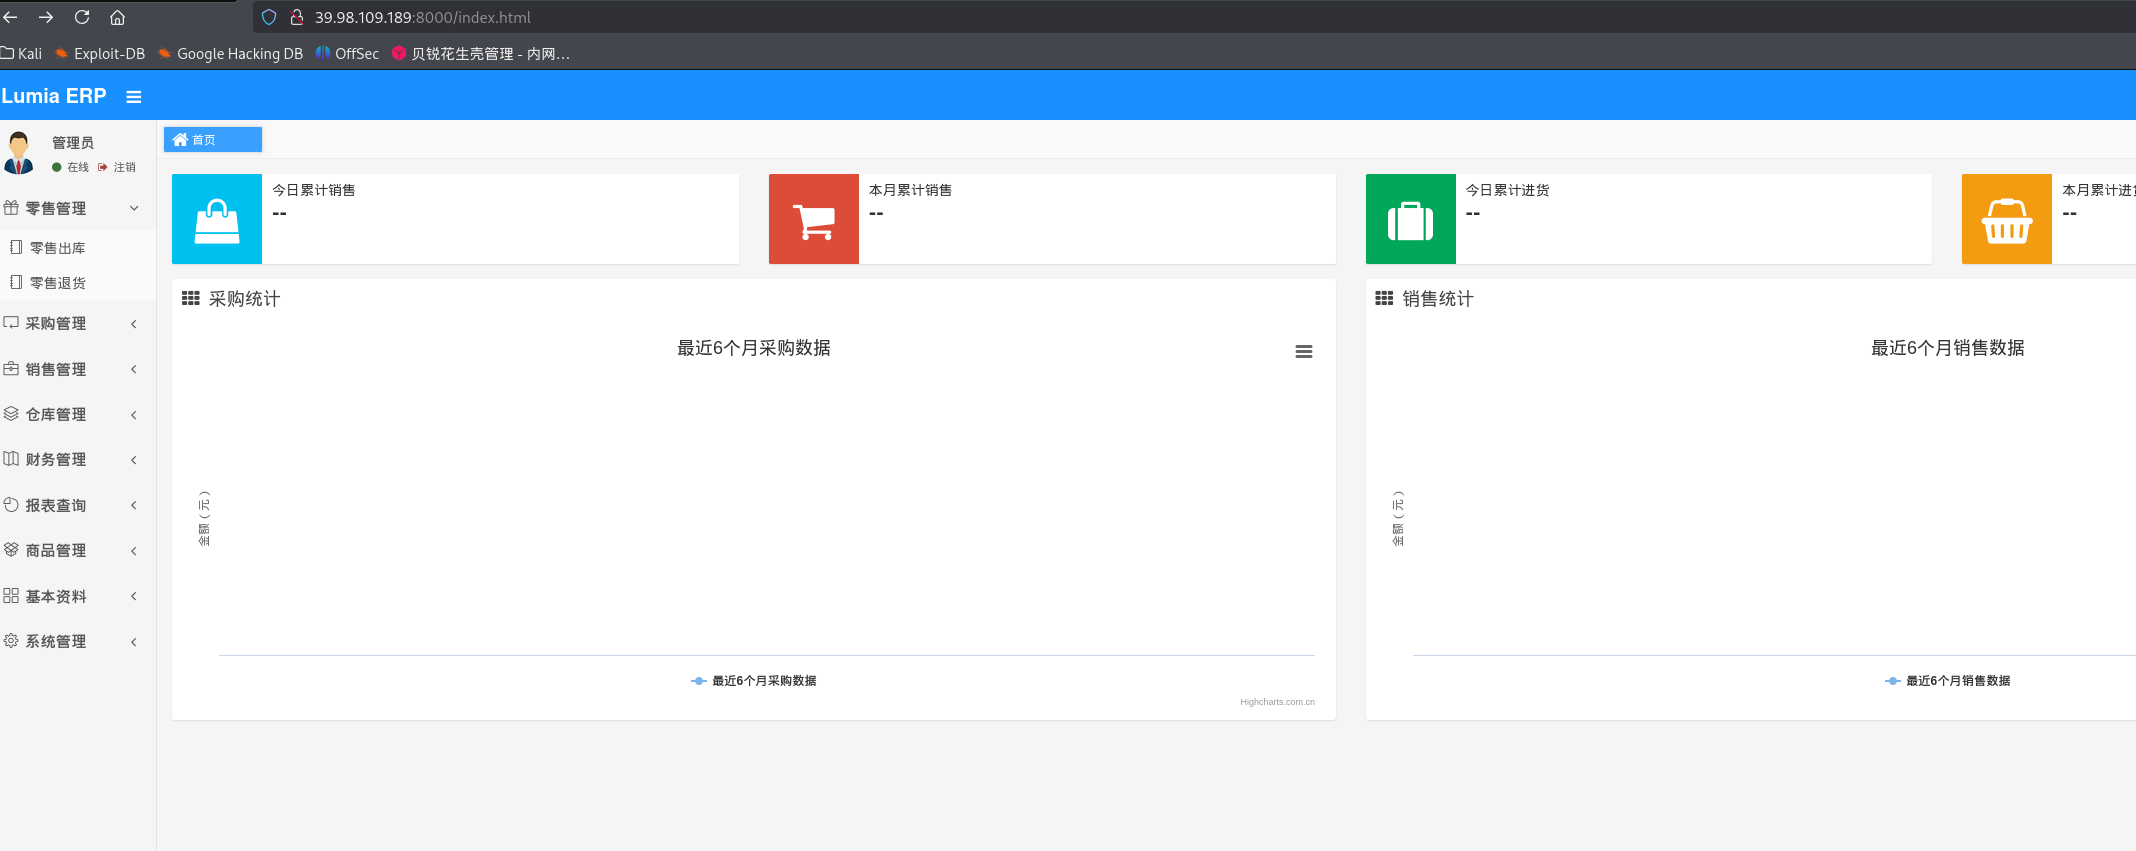Image resolution: width=2136 pixels, height=851 pixels.
Task: Click the 今日累计销售 card label
Action: tap(314, 190)
